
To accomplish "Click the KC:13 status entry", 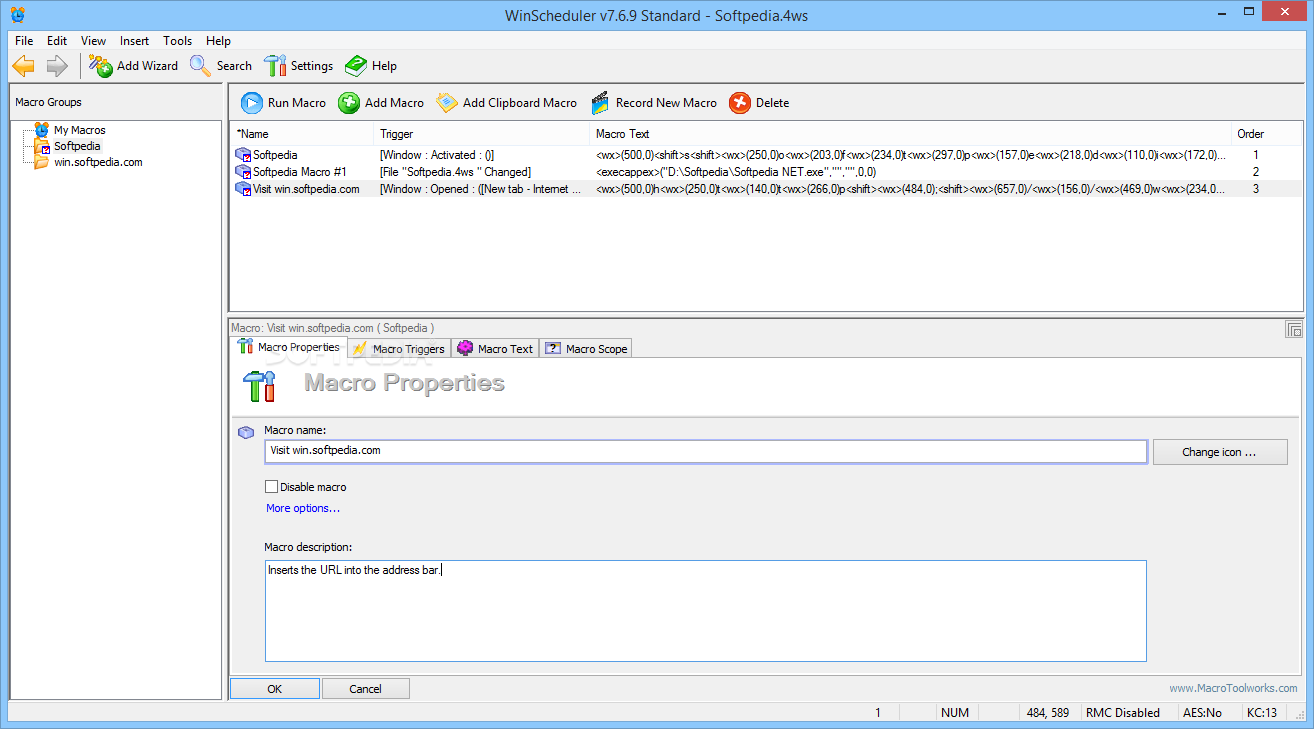I will [x=1262, y=713].
